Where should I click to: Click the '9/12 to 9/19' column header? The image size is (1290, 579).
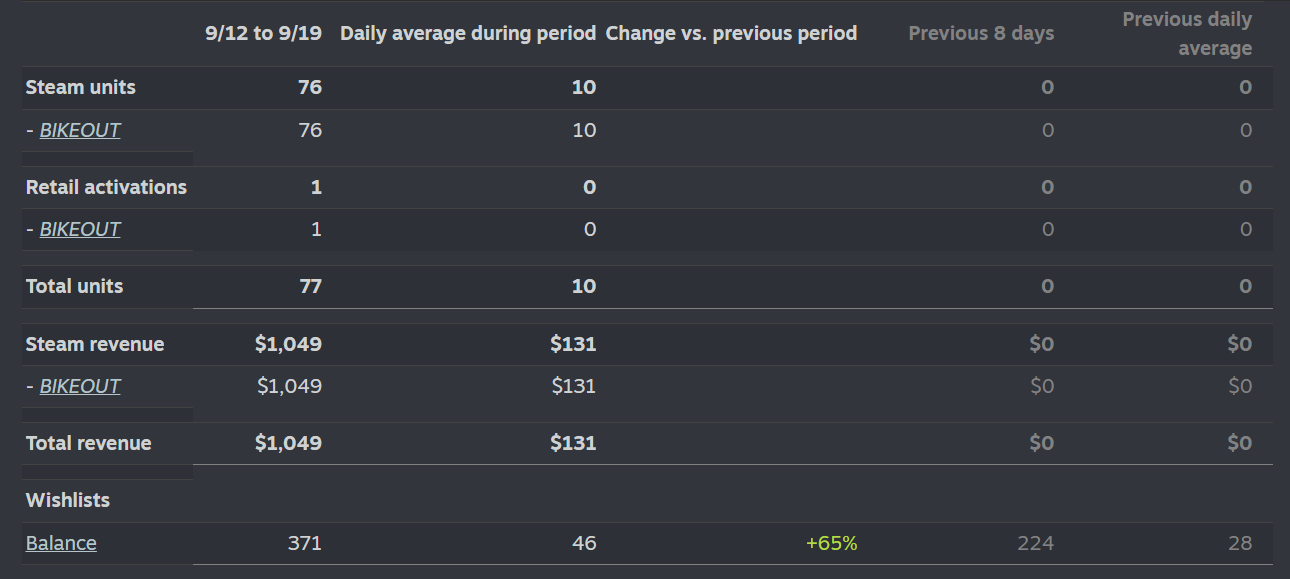(x=263, y=33)
